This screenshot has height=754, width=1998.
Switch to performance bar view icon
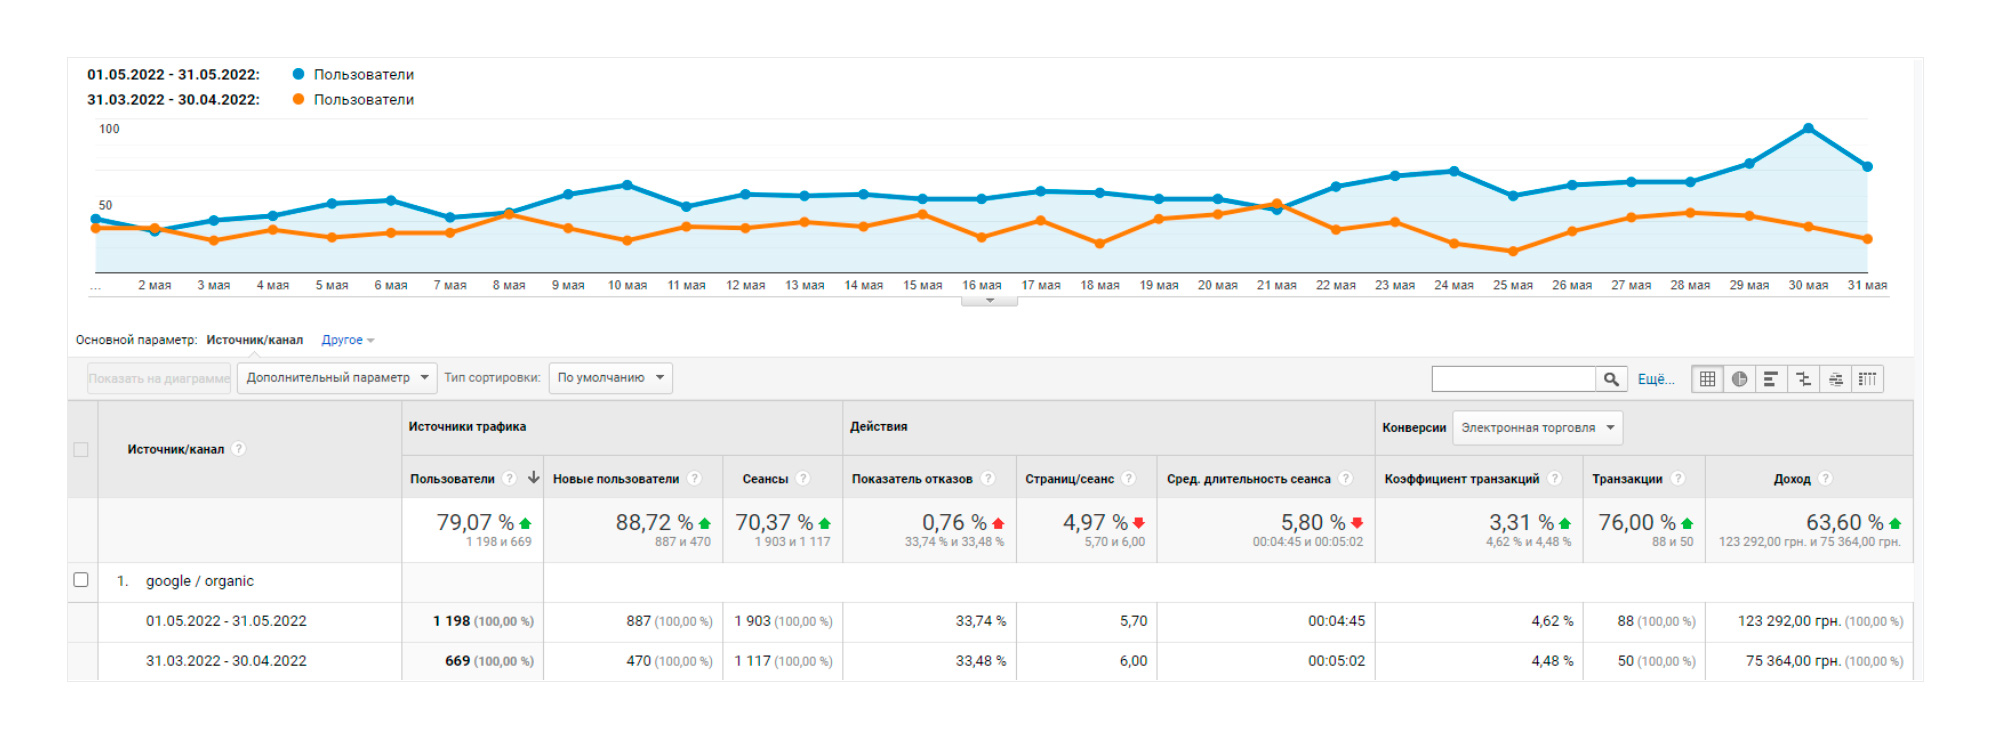click(1771, 379)
